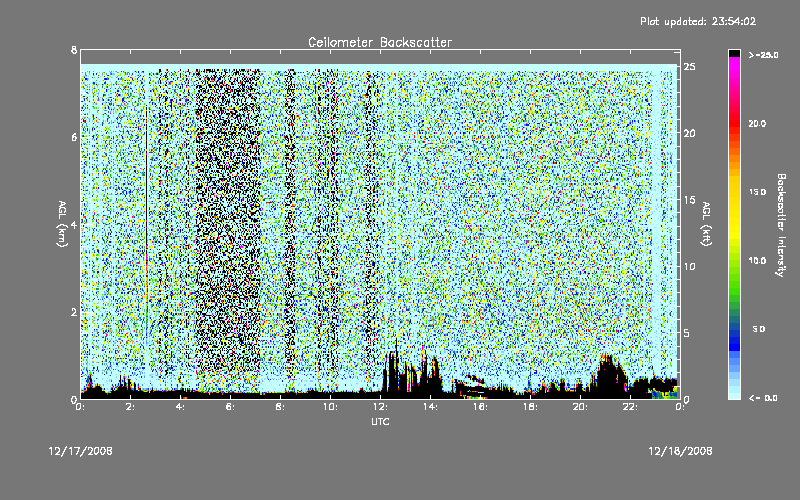Viewport: 800px width, 500px height.
Task: Click the left 'AGL (km)' axis label
Action: pyautogui.click(x=62, y=224)
